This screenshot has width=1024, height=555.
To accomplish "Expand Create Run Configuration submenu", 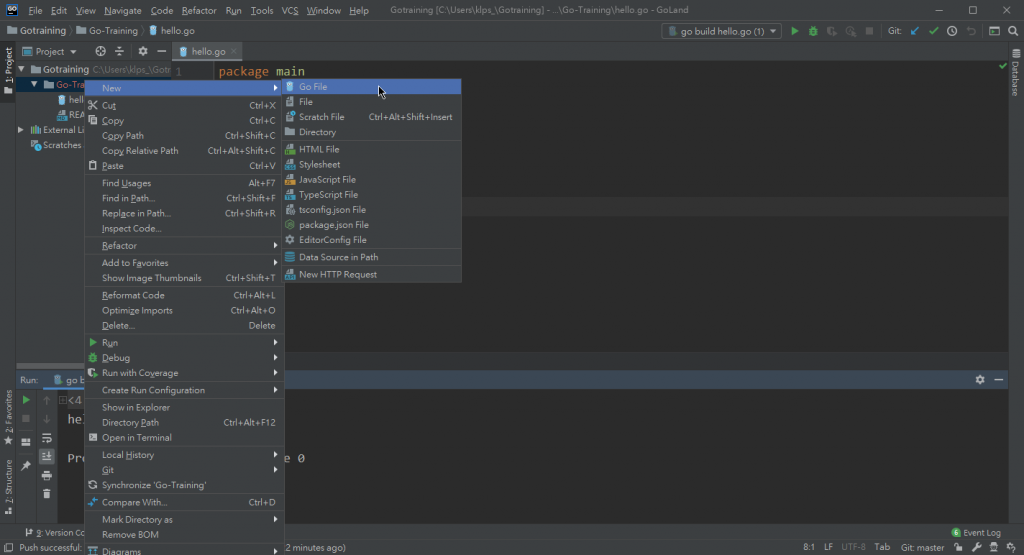I will pyautogui.click(x=184, y=390).
